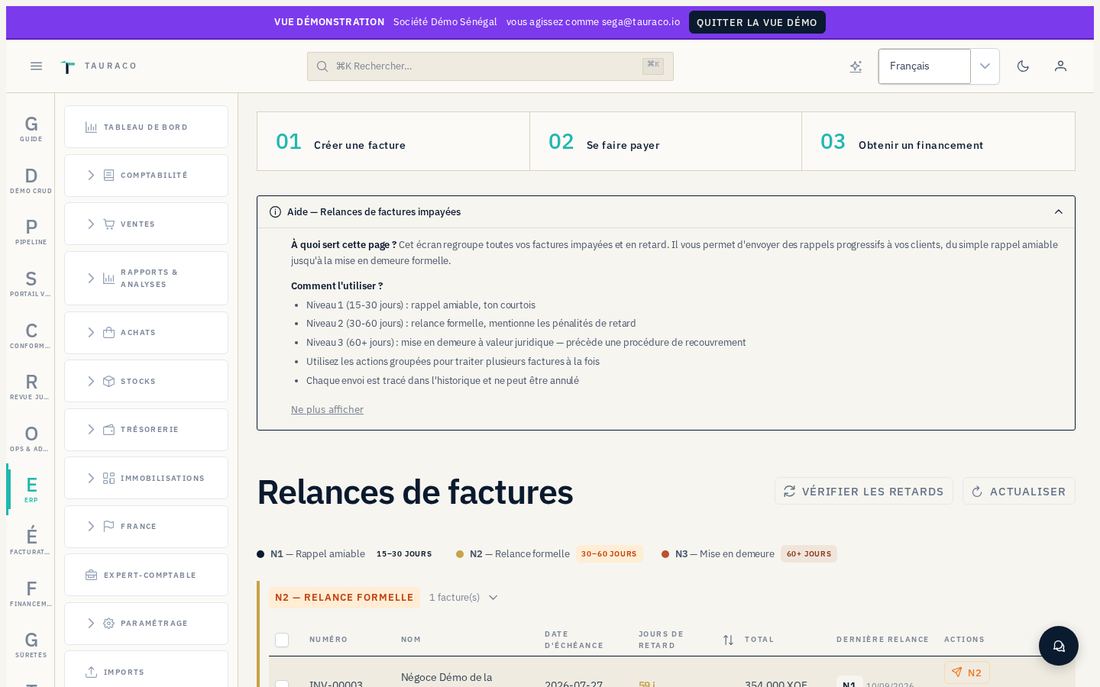1100x687 pixels.
Task: Go to step 03 Obtenir un financement
Action: (x=939, y=141)
